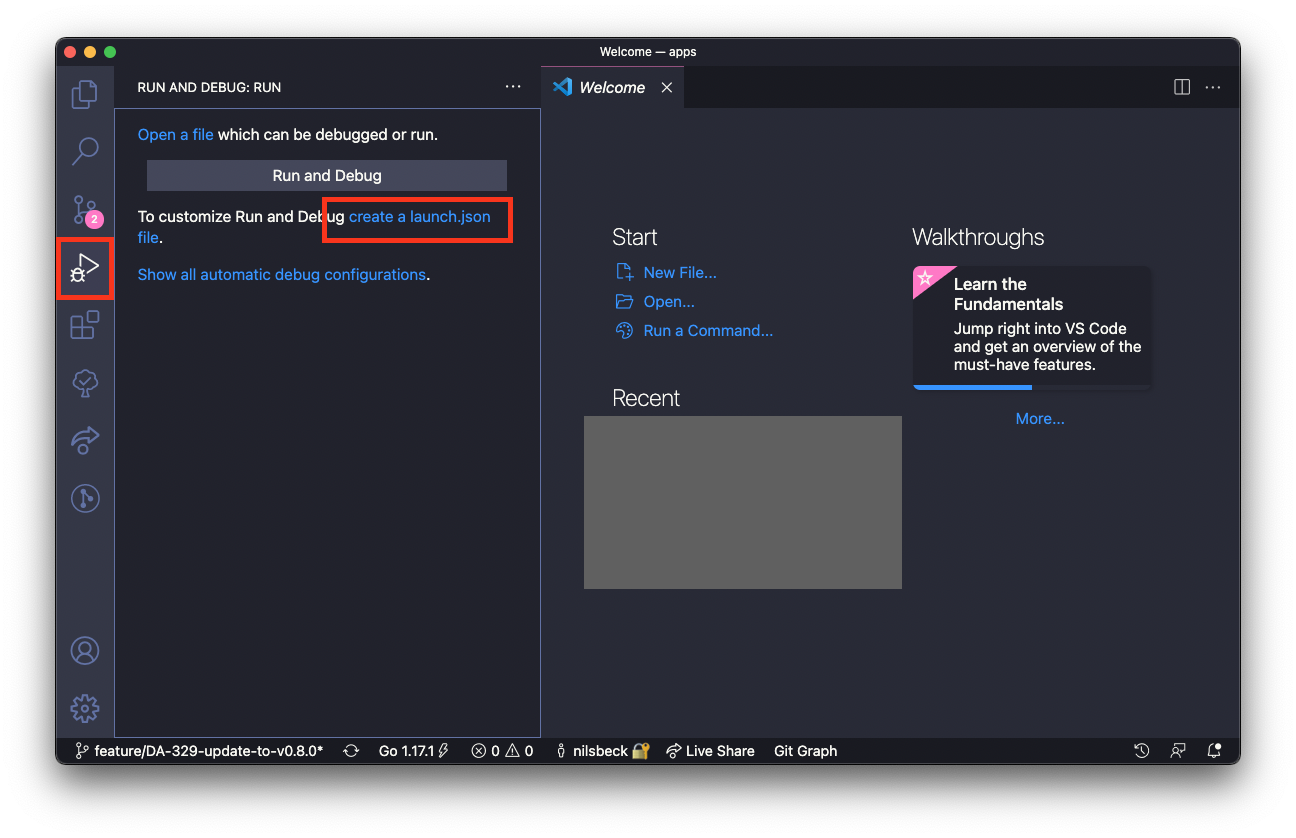Image resolution: width=1296 pixels, height=838 pixels.
Task: Click nilsbeck account in status bar
Action: (603, 751)
